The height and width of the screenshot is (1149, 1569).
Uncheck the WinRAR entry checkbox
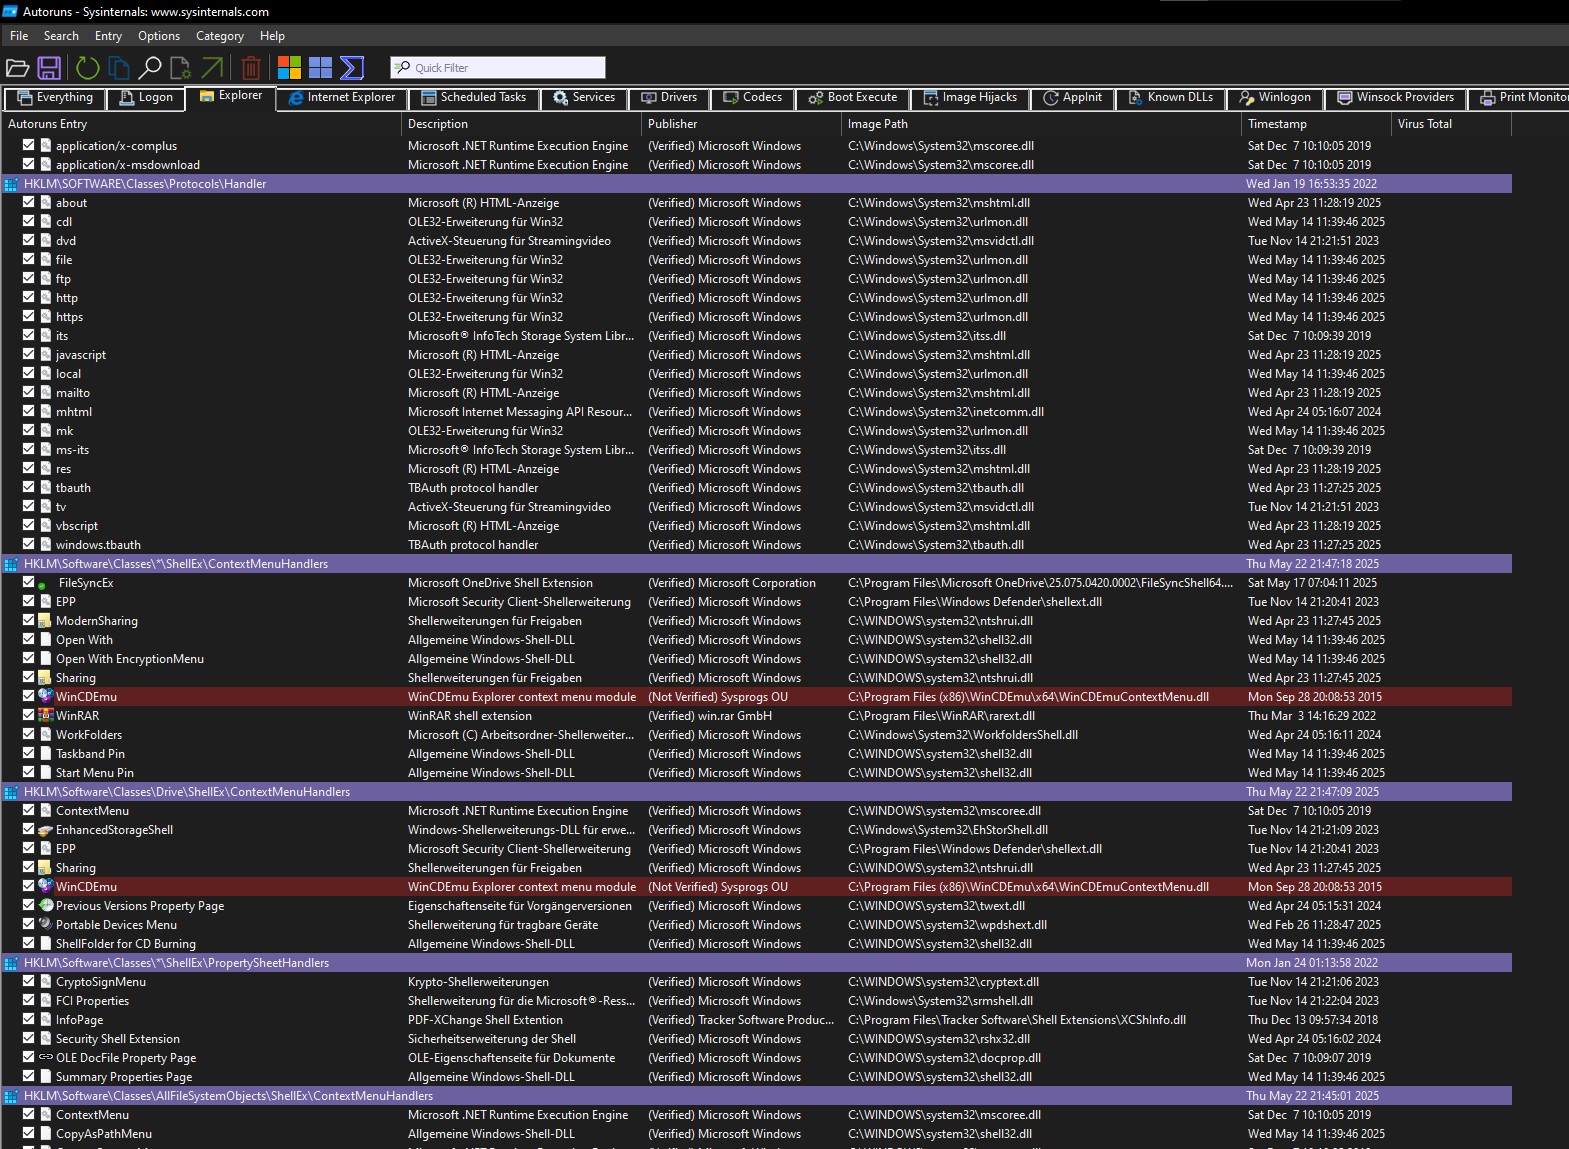29,715
